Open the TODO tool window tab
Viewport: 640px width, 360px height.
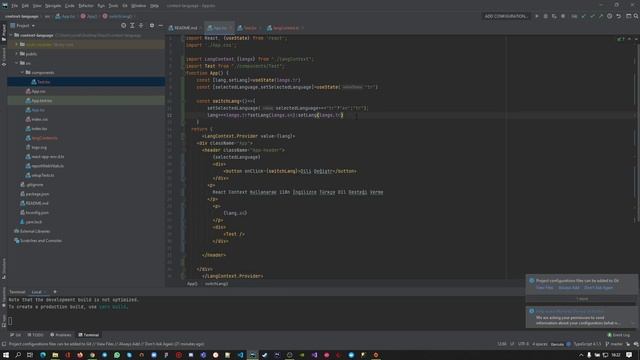(36, 335)
